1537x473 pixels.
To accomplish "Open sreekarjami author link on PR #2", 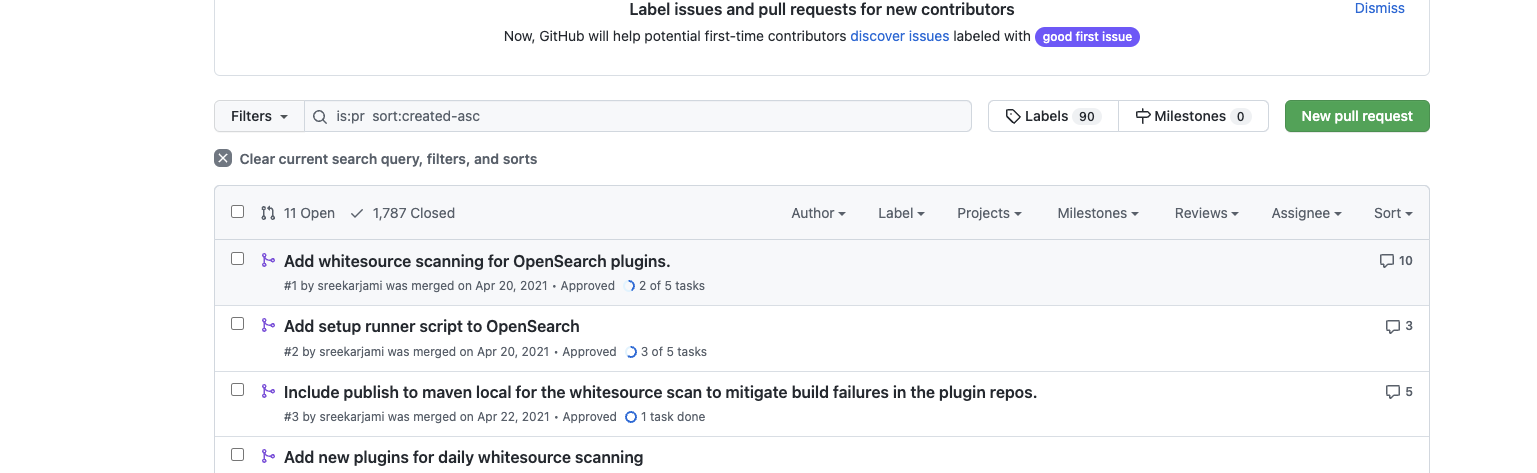I will click(x=351, y=352).
